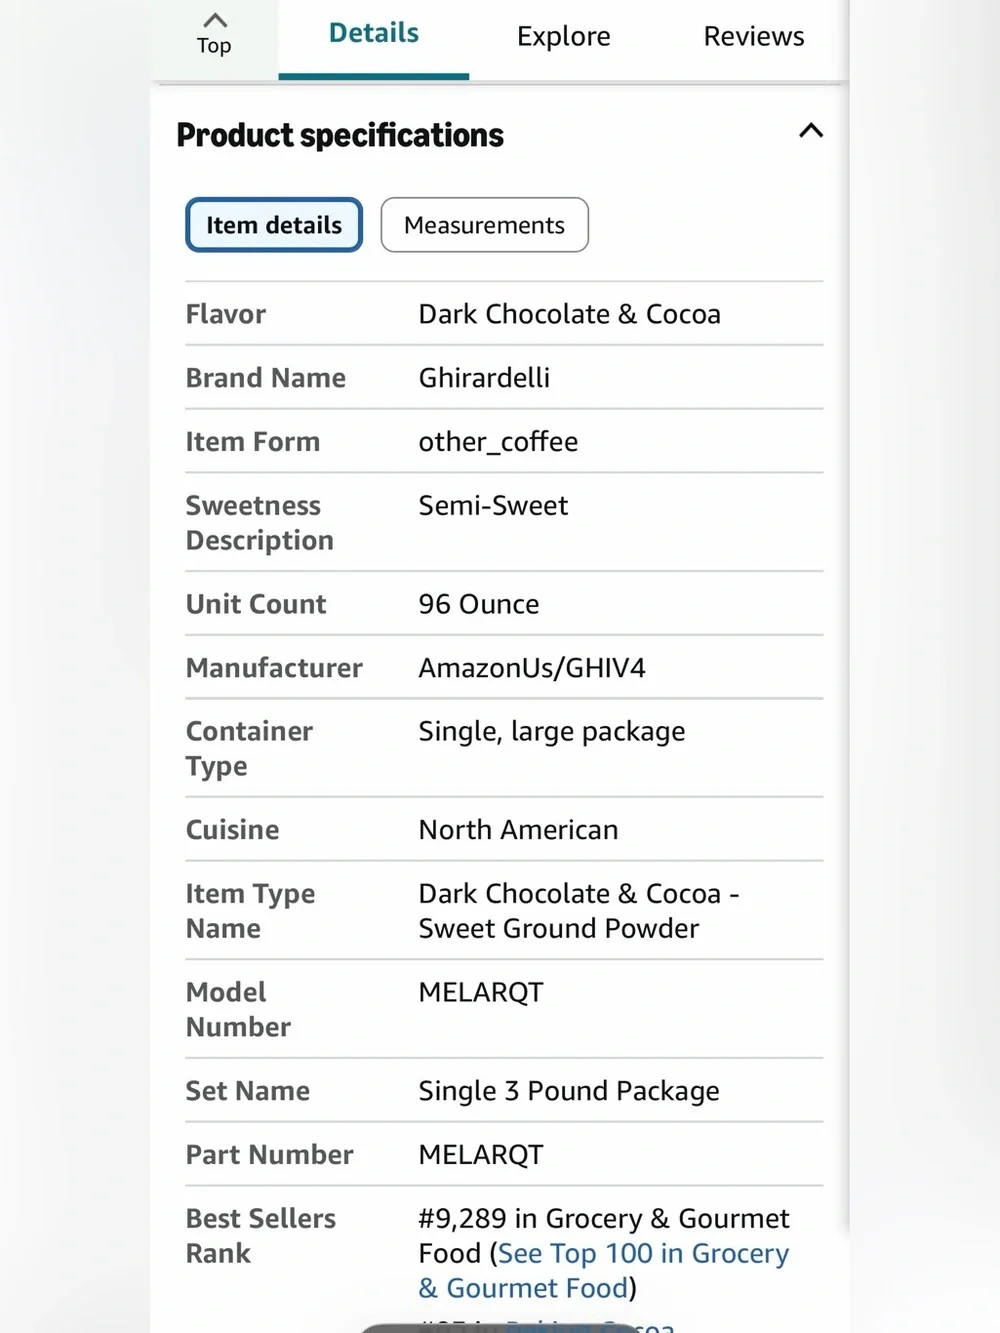The image size is (1000, 1333).
Task: Click the MELARQT model number value
Action: tap(481, 992)
